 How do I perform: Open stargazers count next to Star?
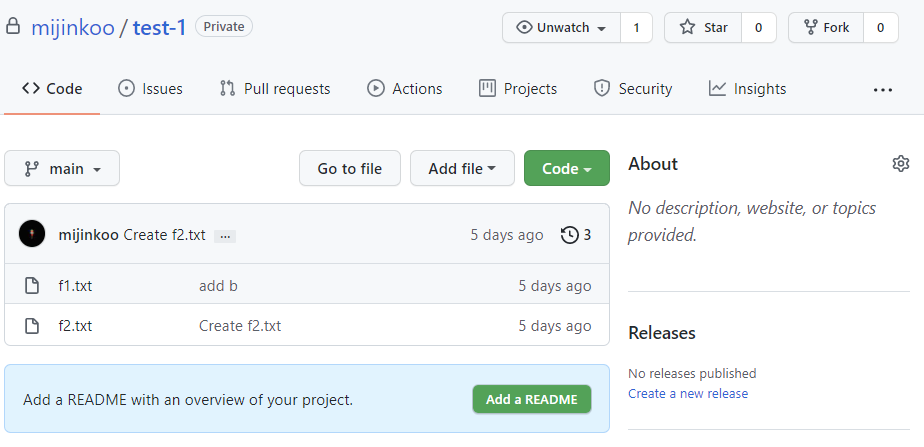coord(758,28)
